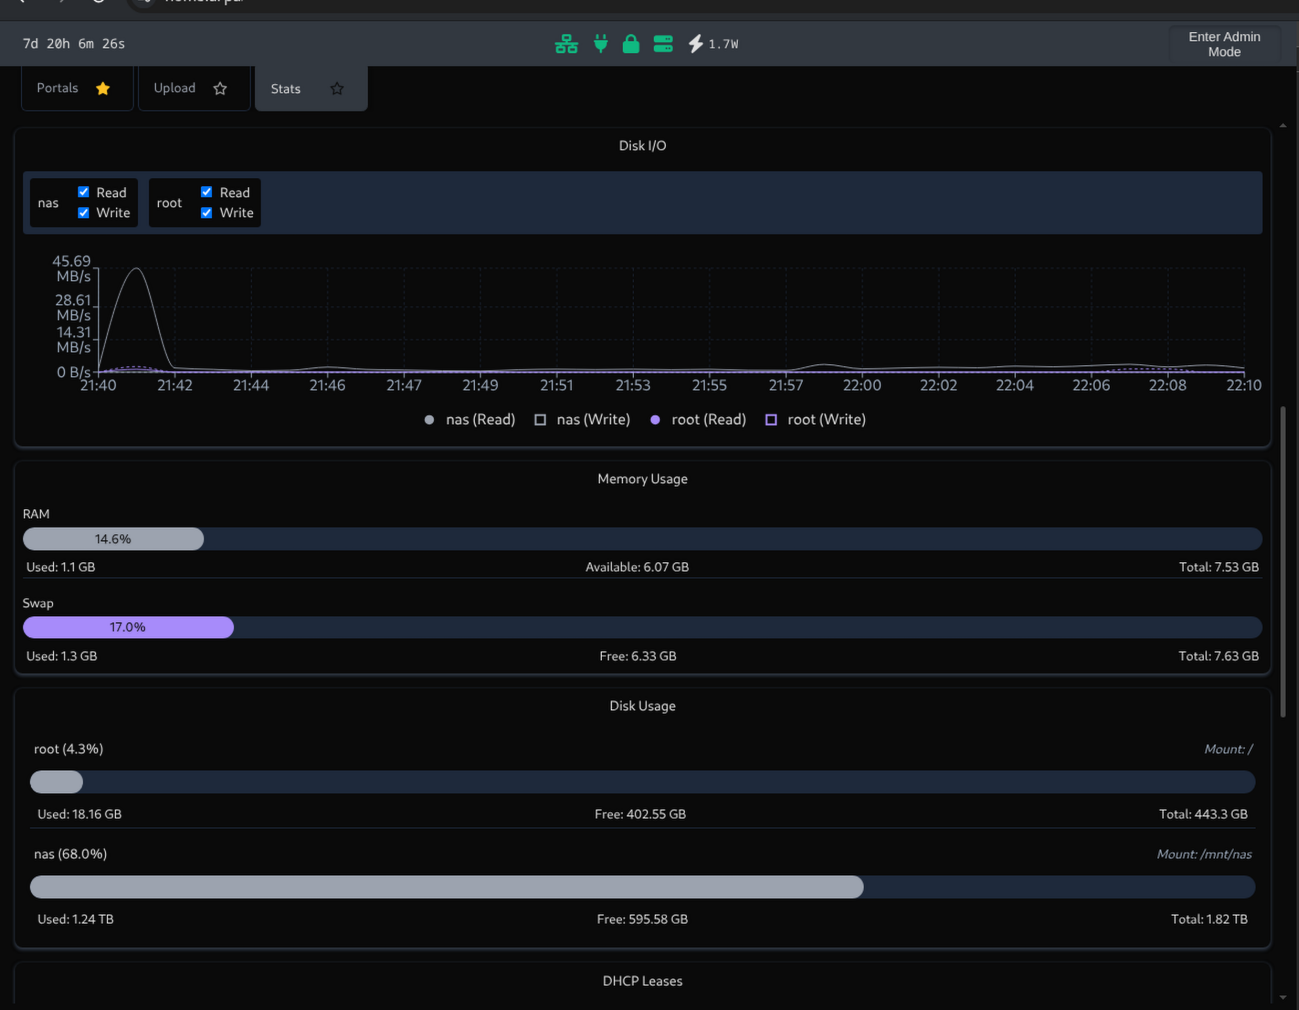Click the network status icon
The image size is (1299, 1010).
tap(566, 44)
